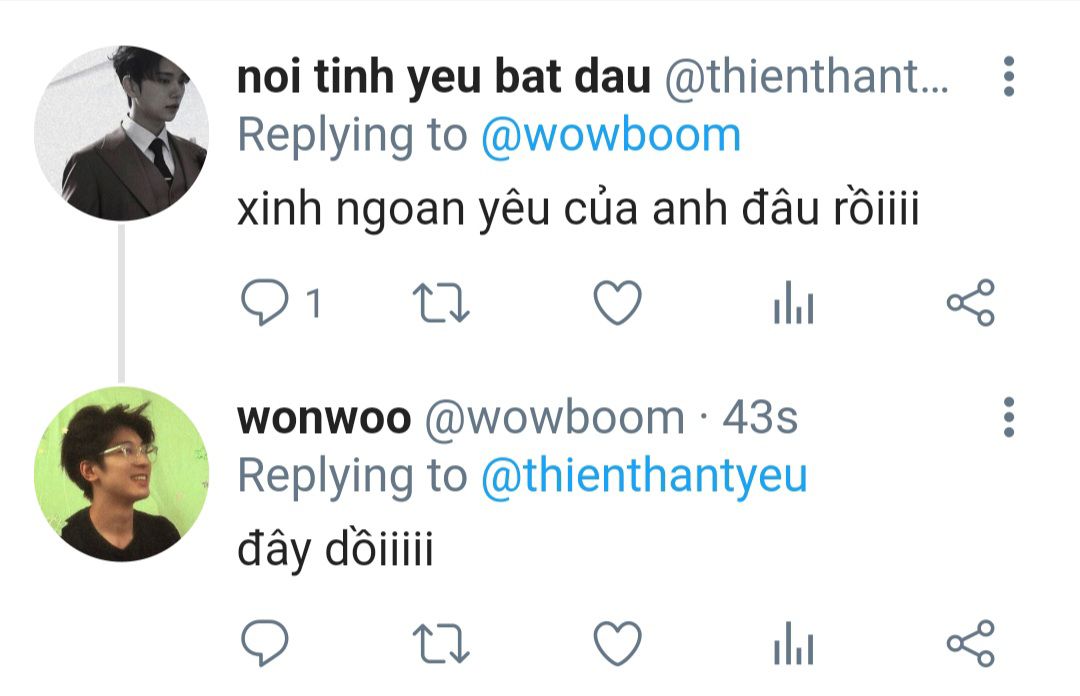Viewport: 1080px width, 696px height.
Task: Open wonwoo's green profile picture
Action: pyautogui.click(x=121, y=474)
